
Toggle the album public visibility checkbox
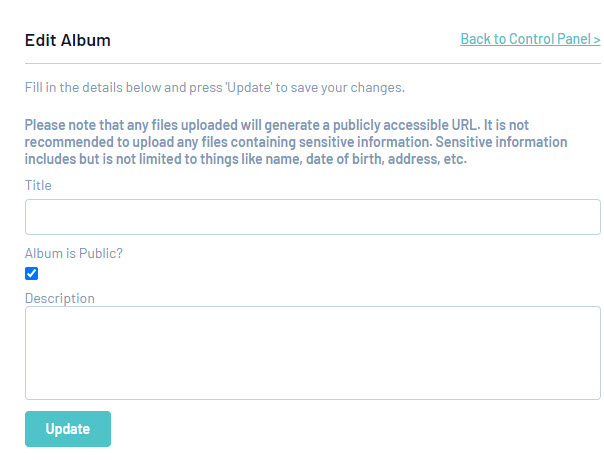[32, 274]
